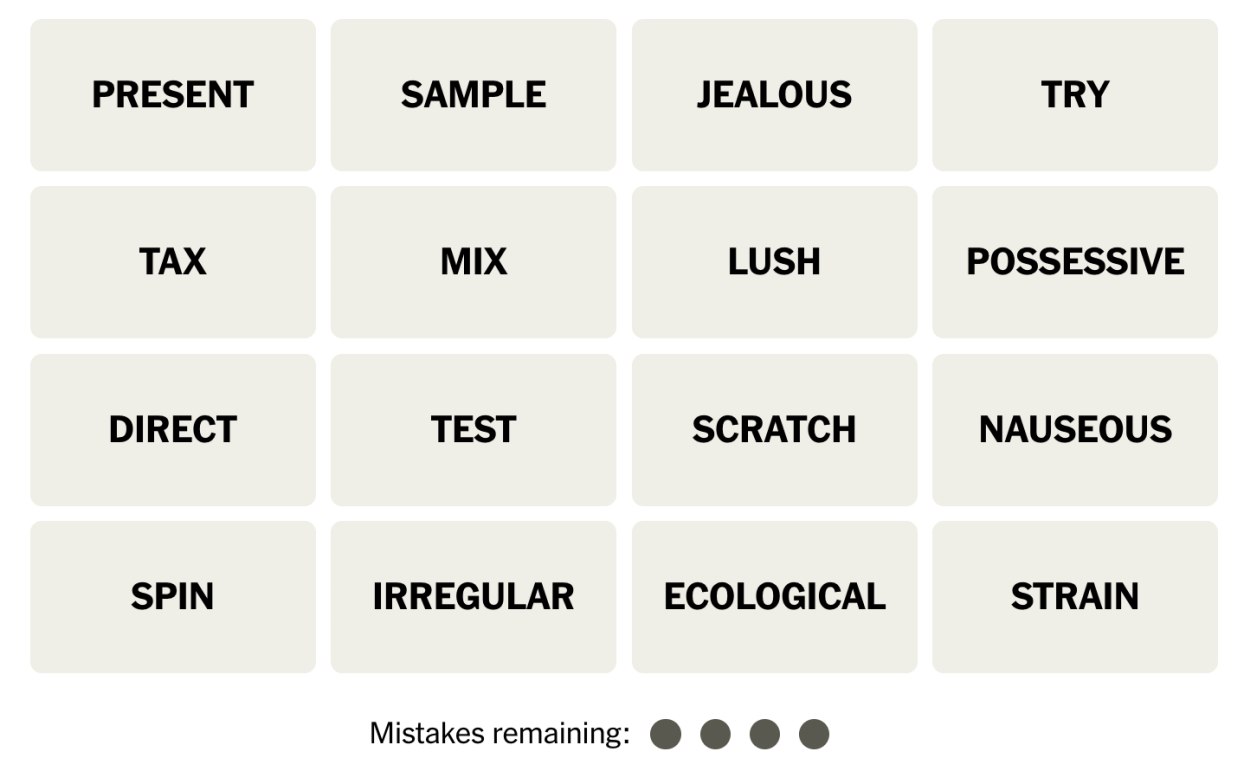Toggle the JEALOUS tile
1250x777 pixels.
(775, 95)
